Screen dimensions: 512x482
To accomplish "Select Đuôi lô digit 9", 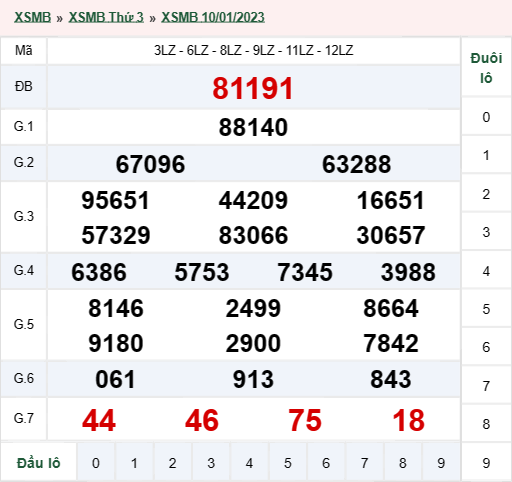I will [486, 463].
